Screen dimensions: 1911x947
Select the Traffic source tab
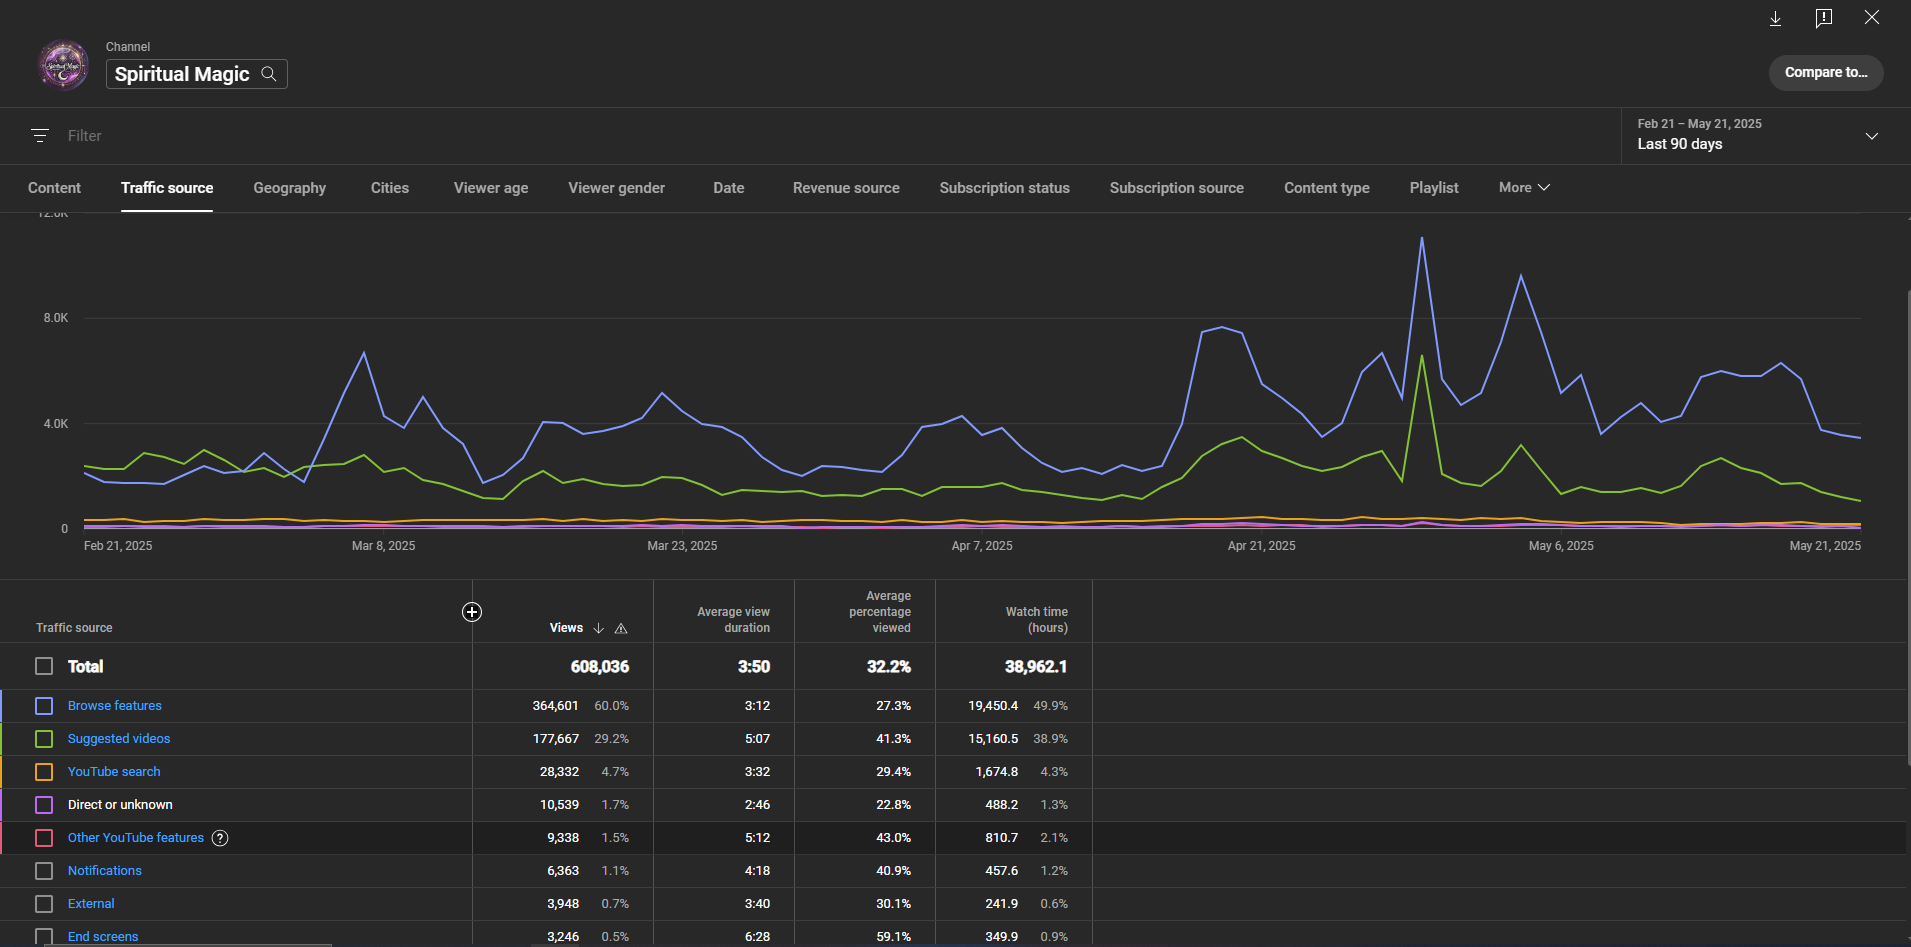[167, 188]
